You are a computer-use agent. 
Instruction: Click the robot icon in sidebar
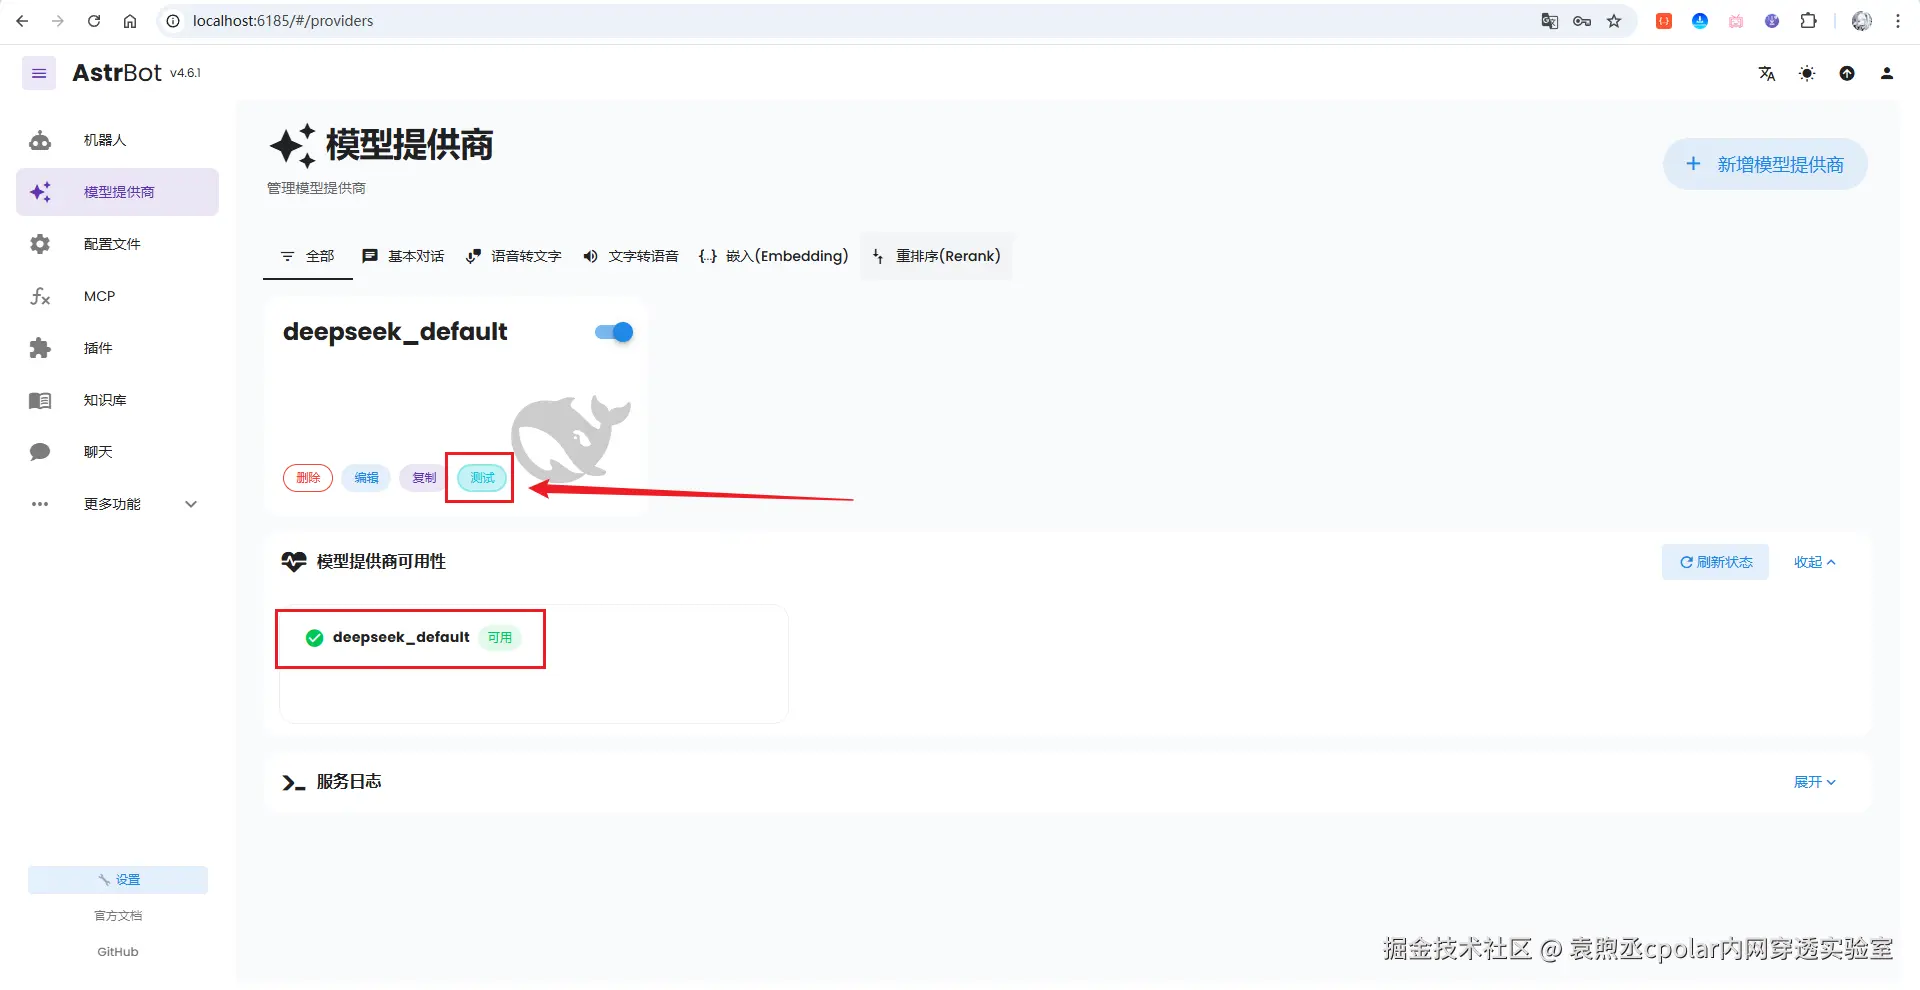pyautogui.click(x=40, y=140)
